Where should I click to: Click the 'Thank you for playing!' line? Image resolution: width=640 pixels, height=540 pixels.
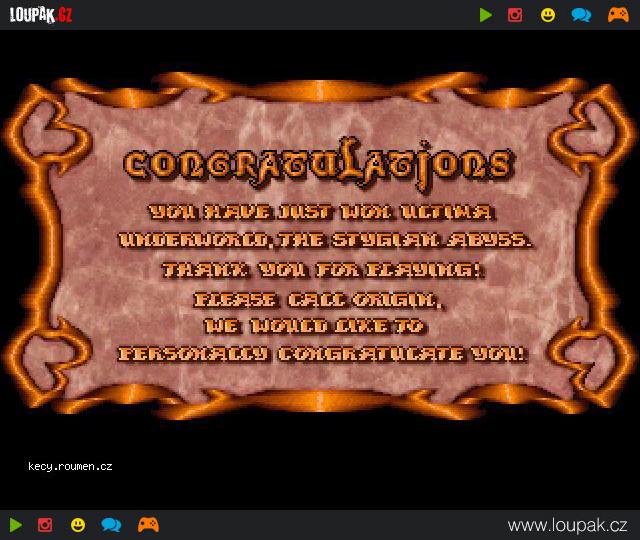322,270
